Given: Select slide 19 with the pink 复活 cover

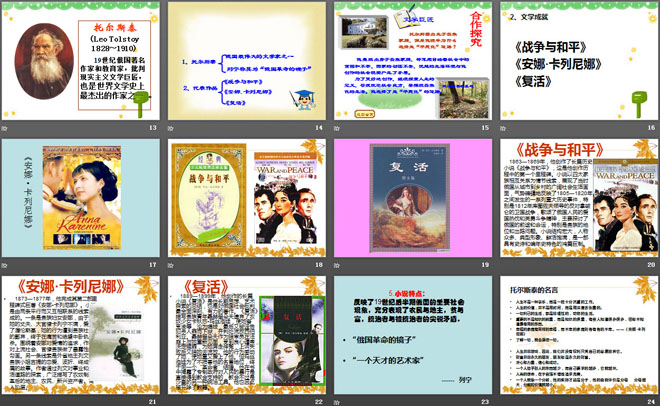Looking at the screenshot, I should [413, 198].
